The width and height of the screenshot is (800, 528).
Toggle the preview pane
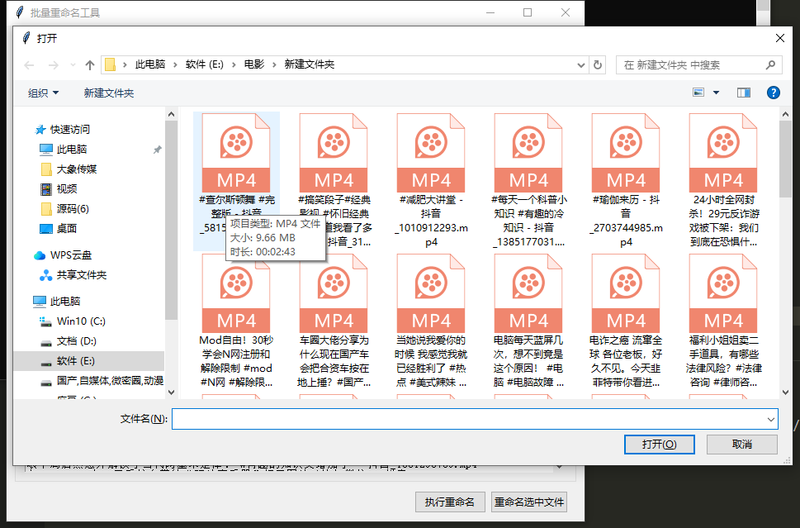point(743,92)
